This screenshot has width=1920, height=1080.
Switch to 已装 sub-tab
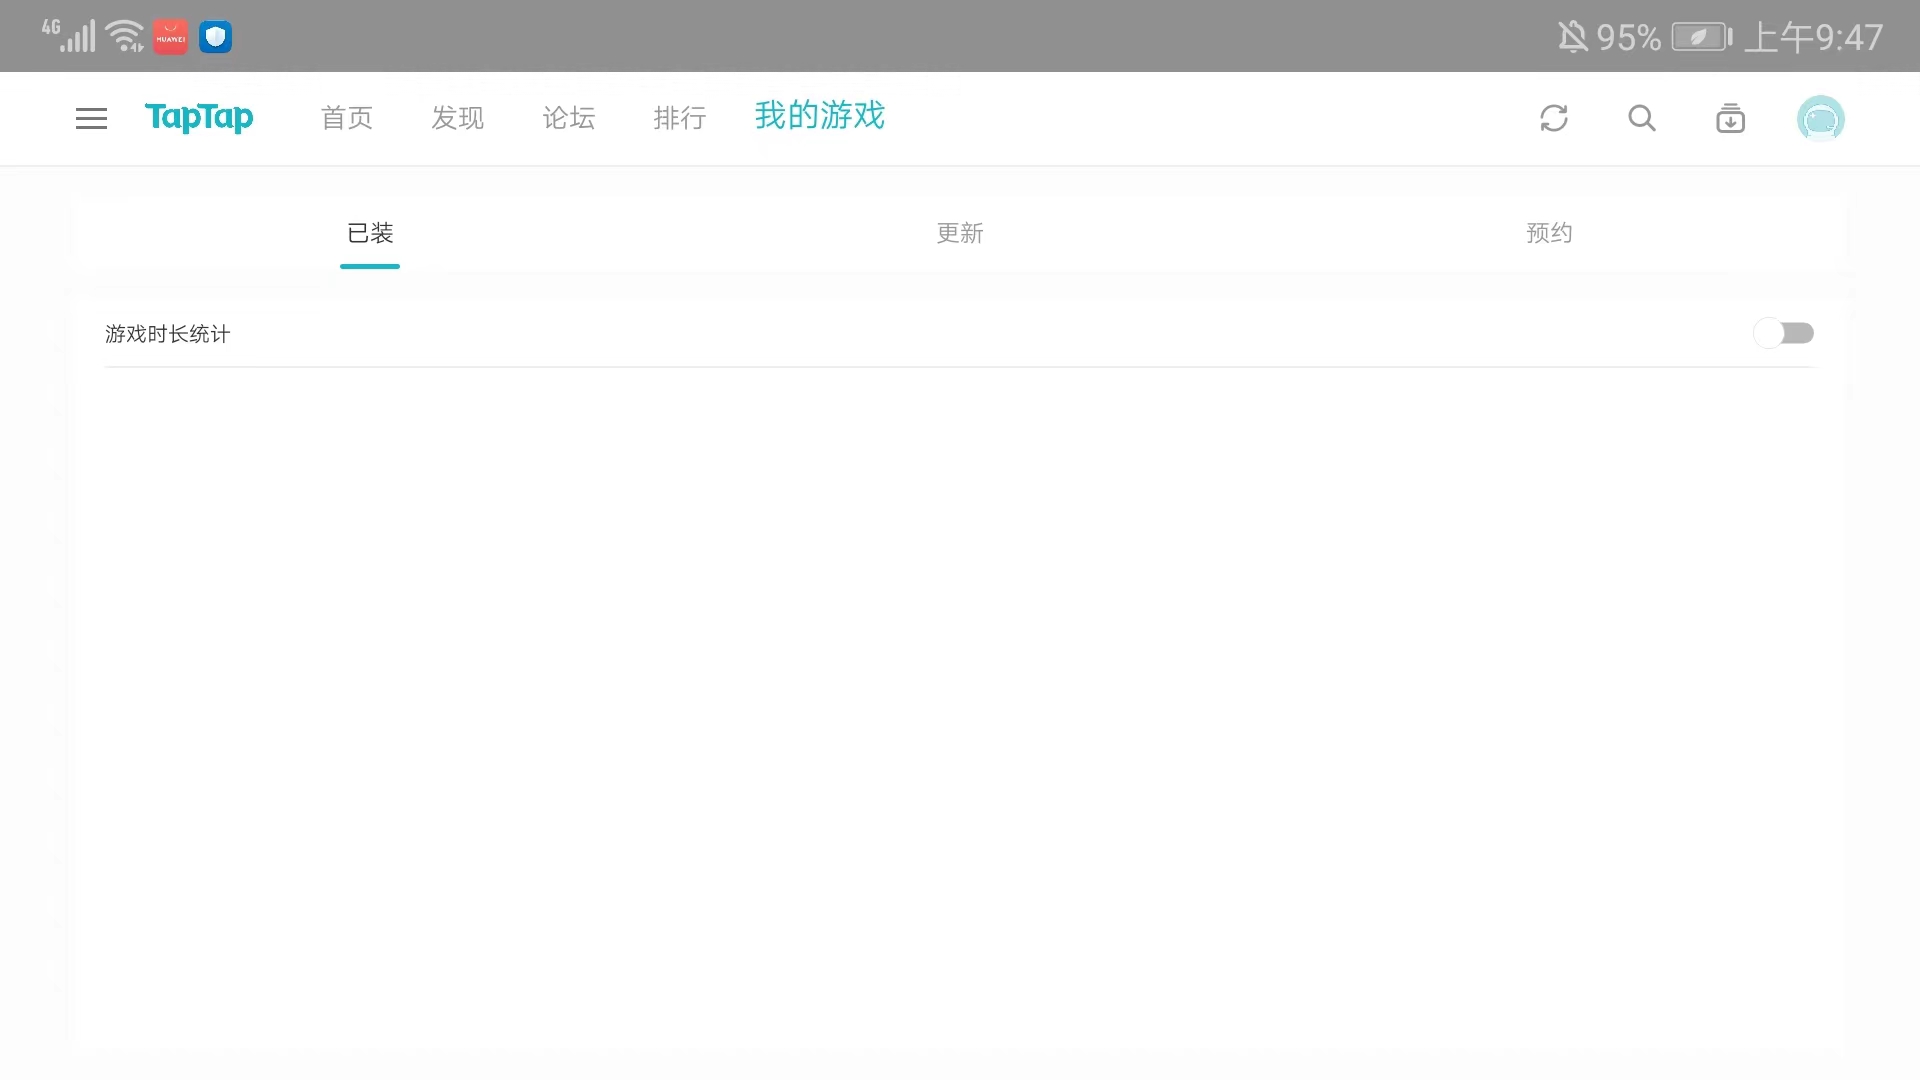(x=370, y=233)
